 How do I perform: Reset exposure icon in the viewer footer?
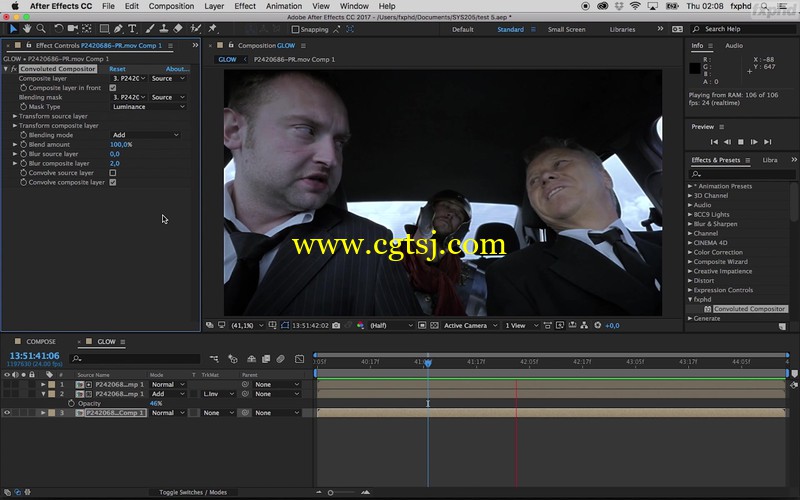point(597,326)
